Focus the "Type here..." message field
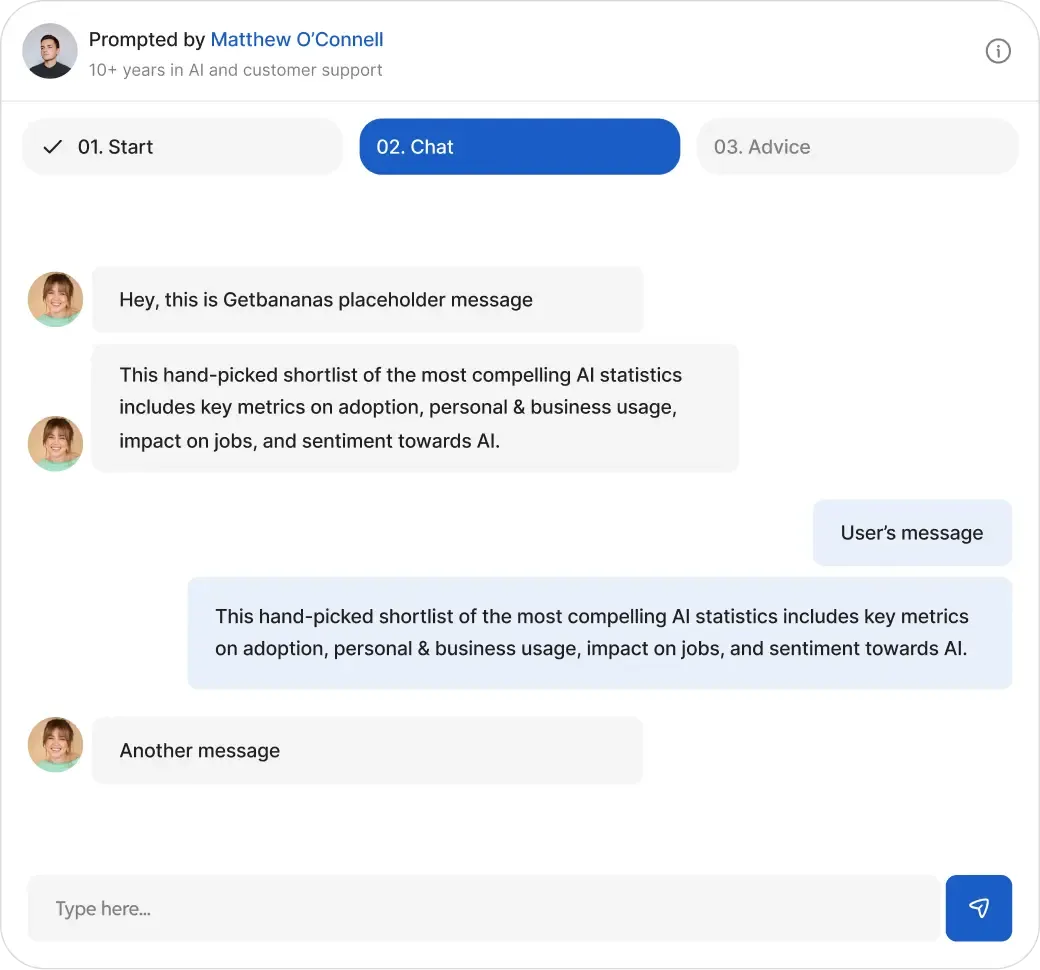The height and width of the screenshot is (970, 1040). (x=483, y=908)
